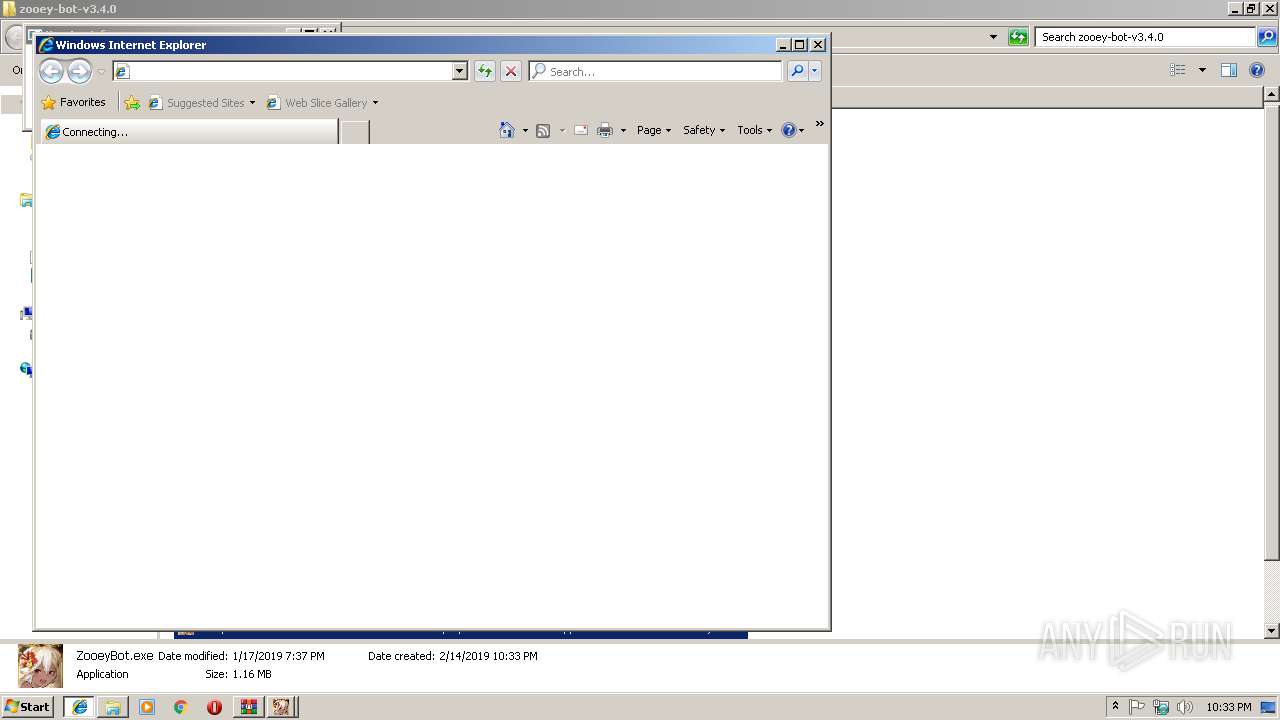Image resolution: width=1280 pixels, height=720 pixels.
Task: Click the Explorer window search magnifier
Action: (1267, 37)
